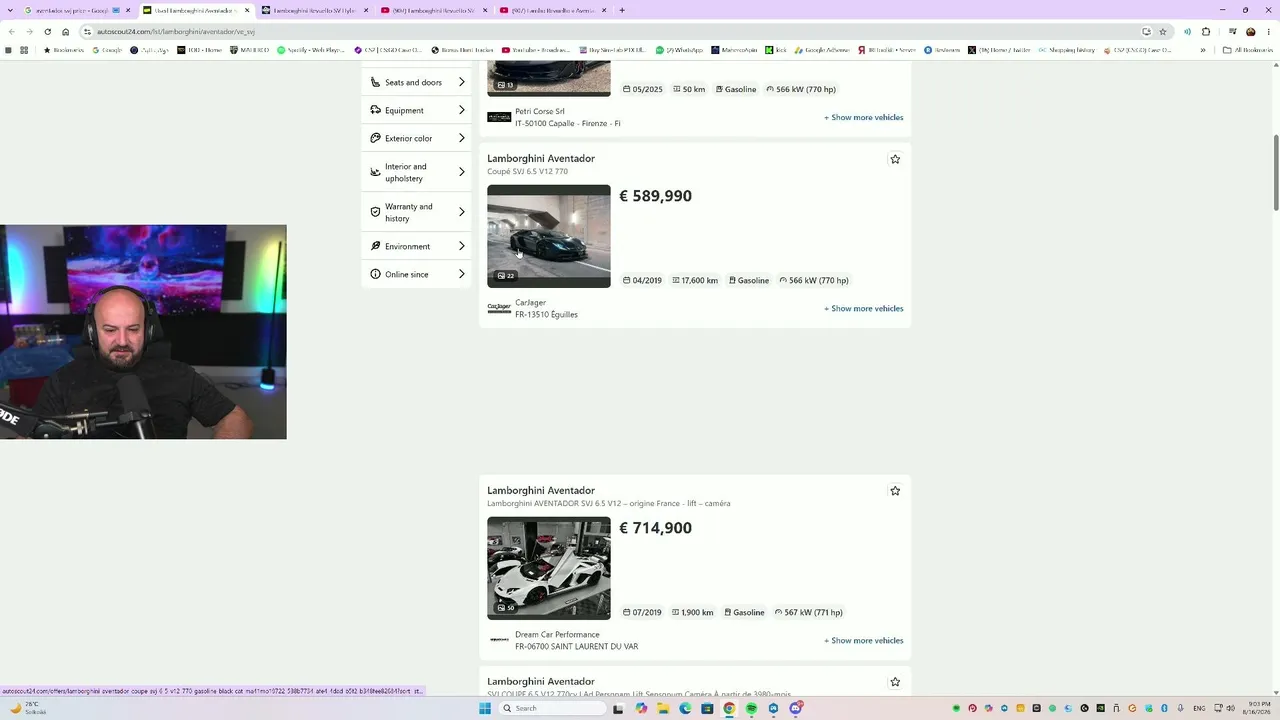Open the Chrome extensions puzzle icon
The width and height of the screenshot is (1280, 720).
click(1206, 31)
